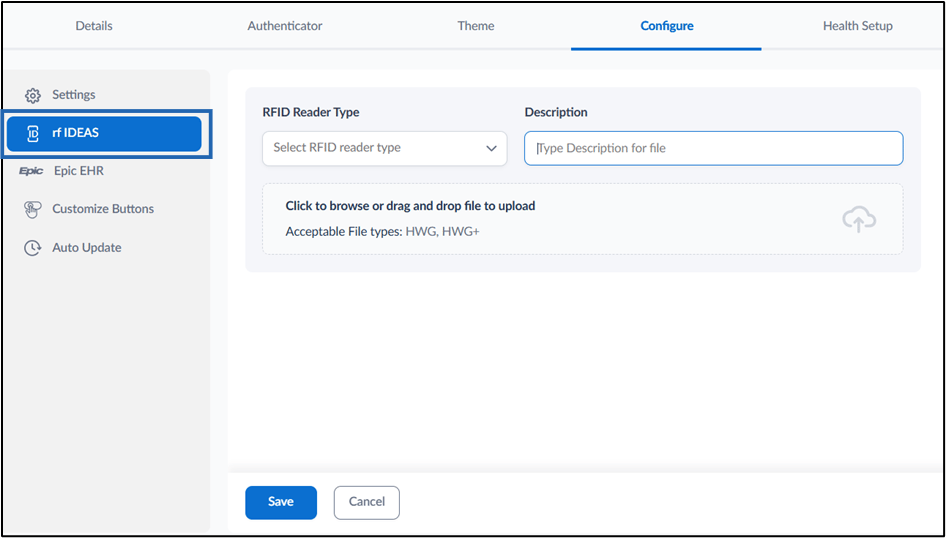The height and width of the screenshot is (538, 946).
Task: Switch to the Authenticator tab
Action: 285,26
